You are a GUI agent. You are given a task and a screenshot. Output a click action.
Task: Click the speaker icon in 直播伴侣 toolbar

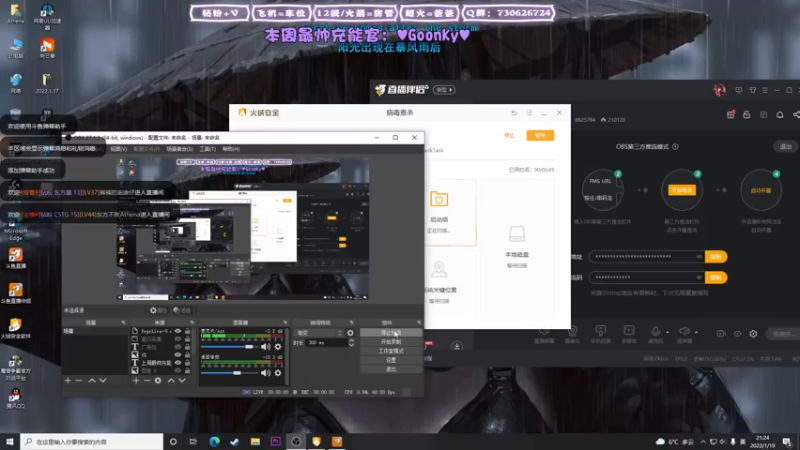(x=684, y=331)
